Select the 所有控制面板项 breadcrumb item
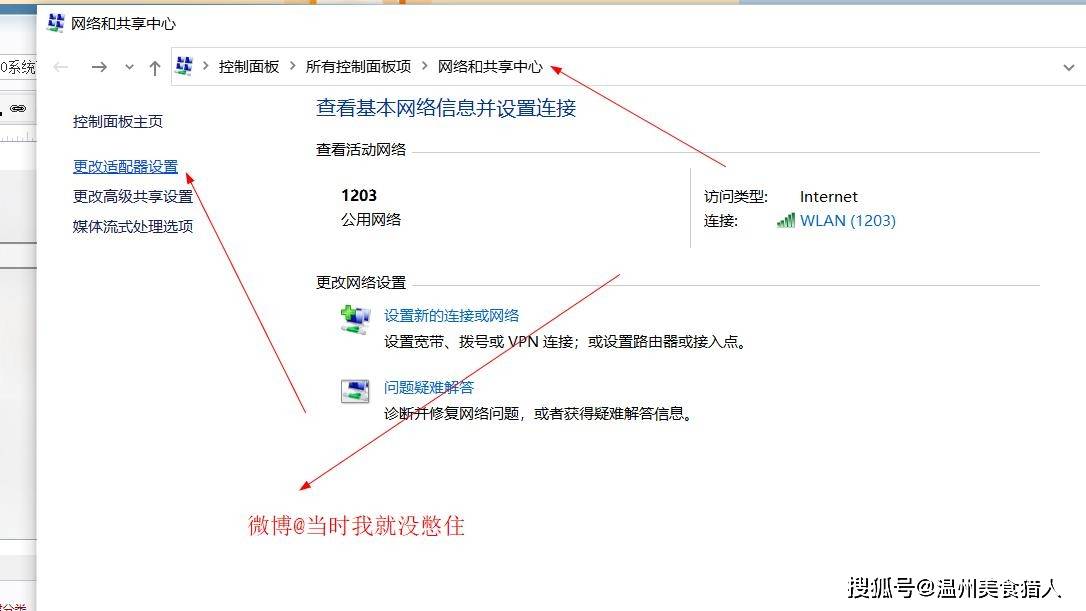 (358, 67)
